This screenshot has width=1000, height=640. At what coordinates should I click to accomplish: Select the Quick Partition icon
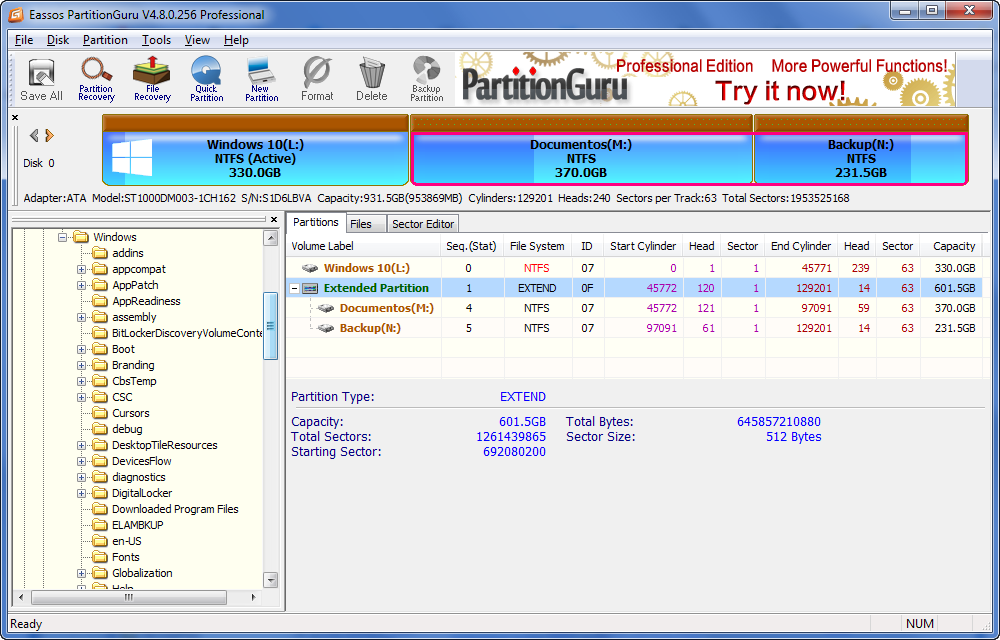(x=206, y=78)
